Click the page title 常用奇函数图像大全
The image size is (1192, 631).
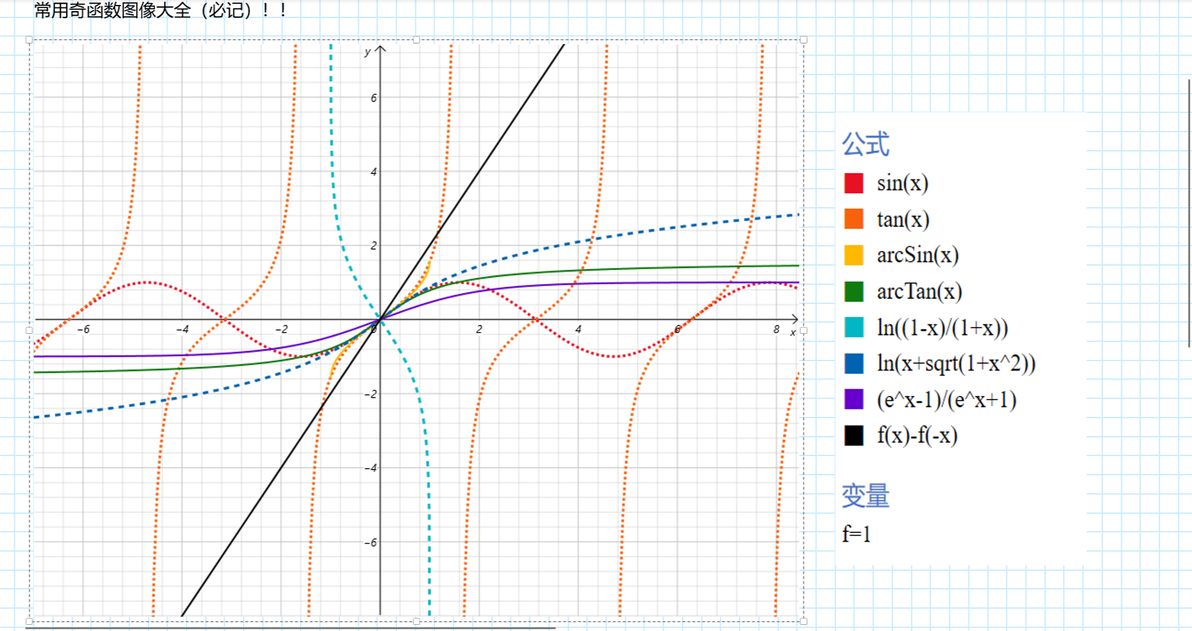(112, 10)
